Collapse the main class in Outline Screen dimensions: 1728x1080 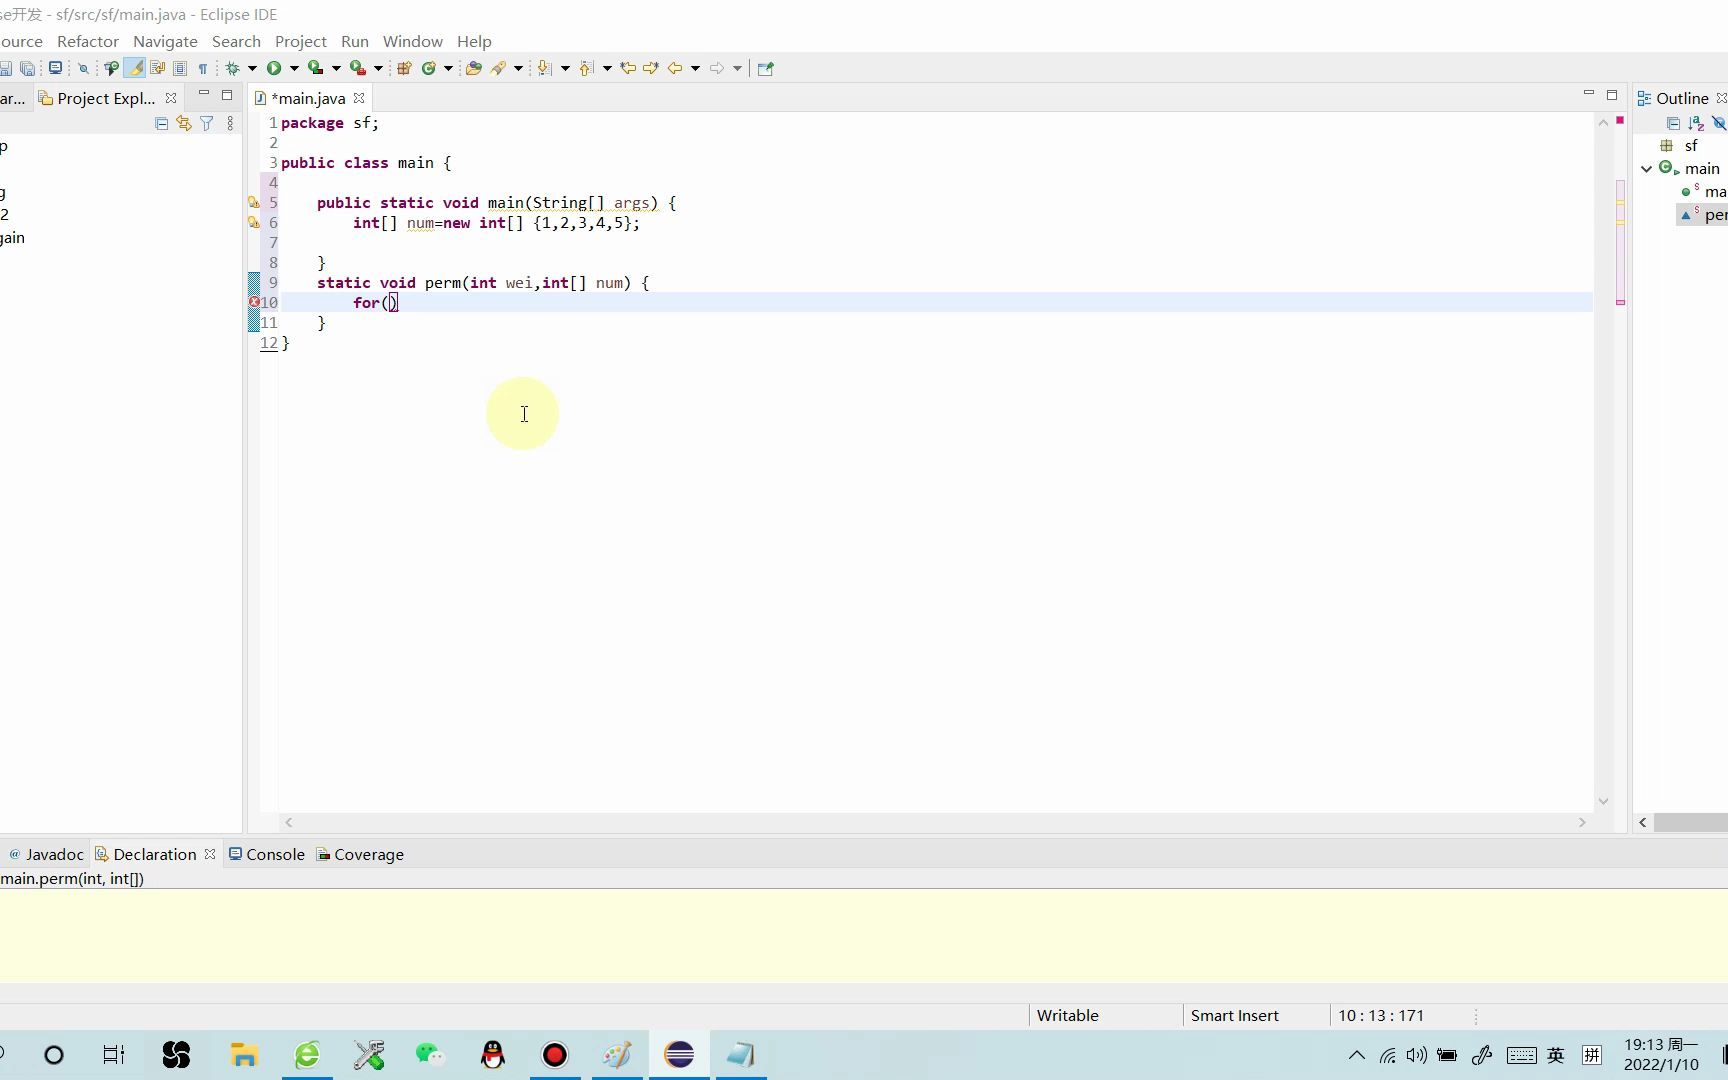point(1647,169)
